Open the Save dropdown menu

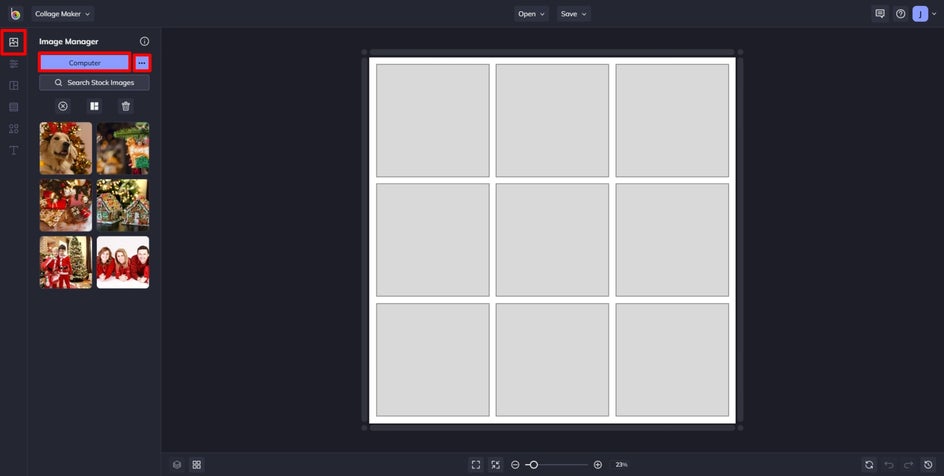point(573,14)
